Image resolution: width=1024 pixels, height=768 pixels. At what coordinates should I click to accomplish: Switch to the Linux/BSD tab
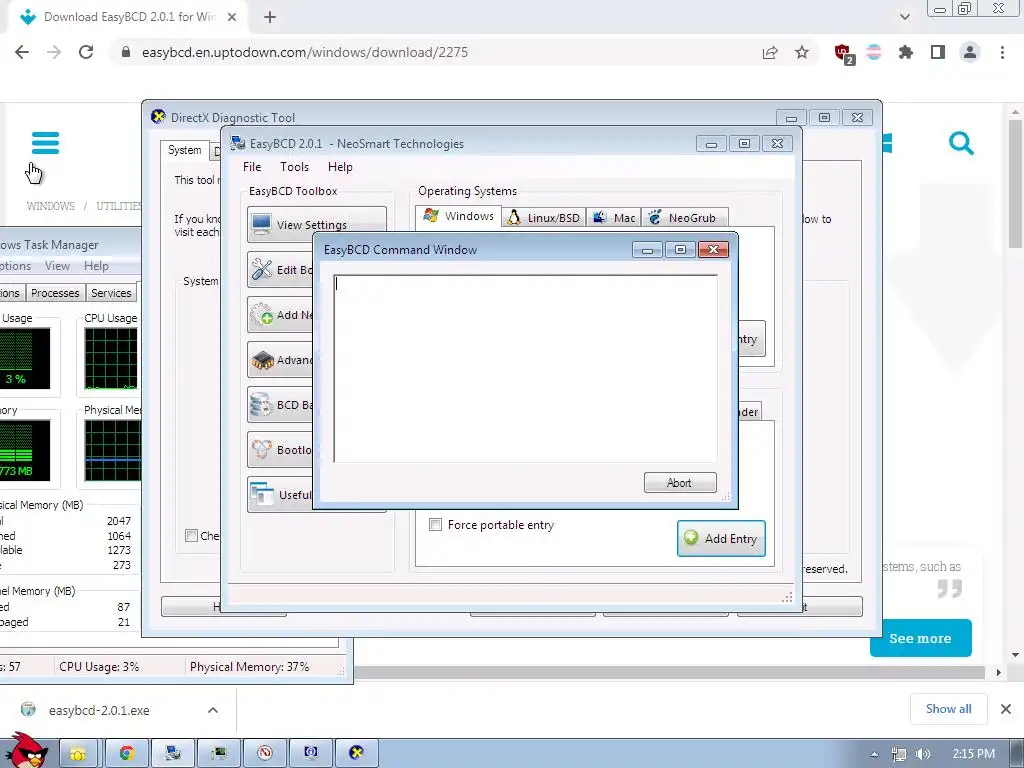coord(544,217)
